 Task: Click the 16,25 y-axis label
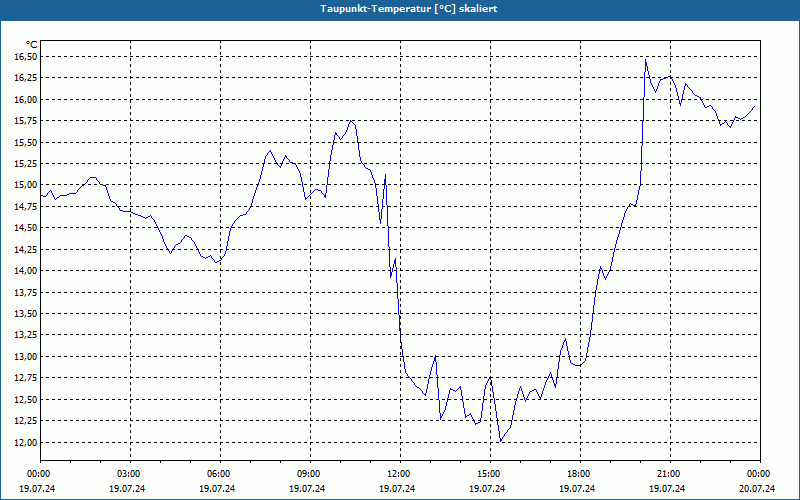[26, 78]
